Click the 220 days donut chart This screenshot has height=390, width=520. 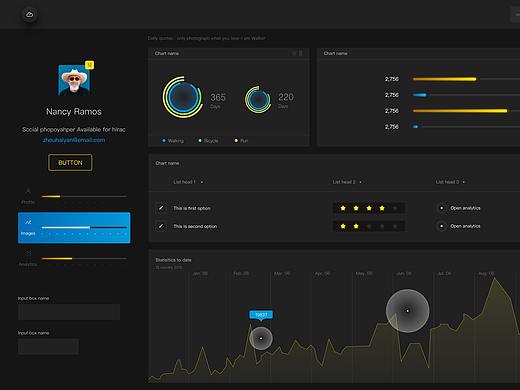[x=258, y=99]
